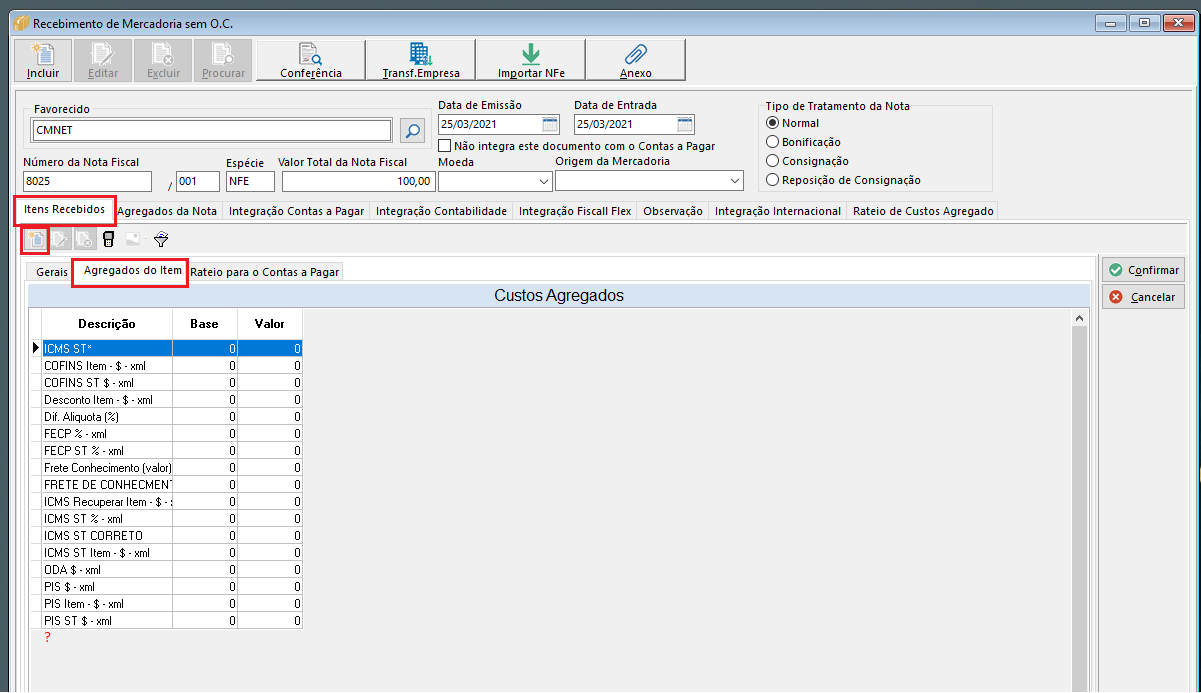Viewport: 1201px width, 693px height.
Task: Click the image icon in items toolbar
Action: pos(132,239)
